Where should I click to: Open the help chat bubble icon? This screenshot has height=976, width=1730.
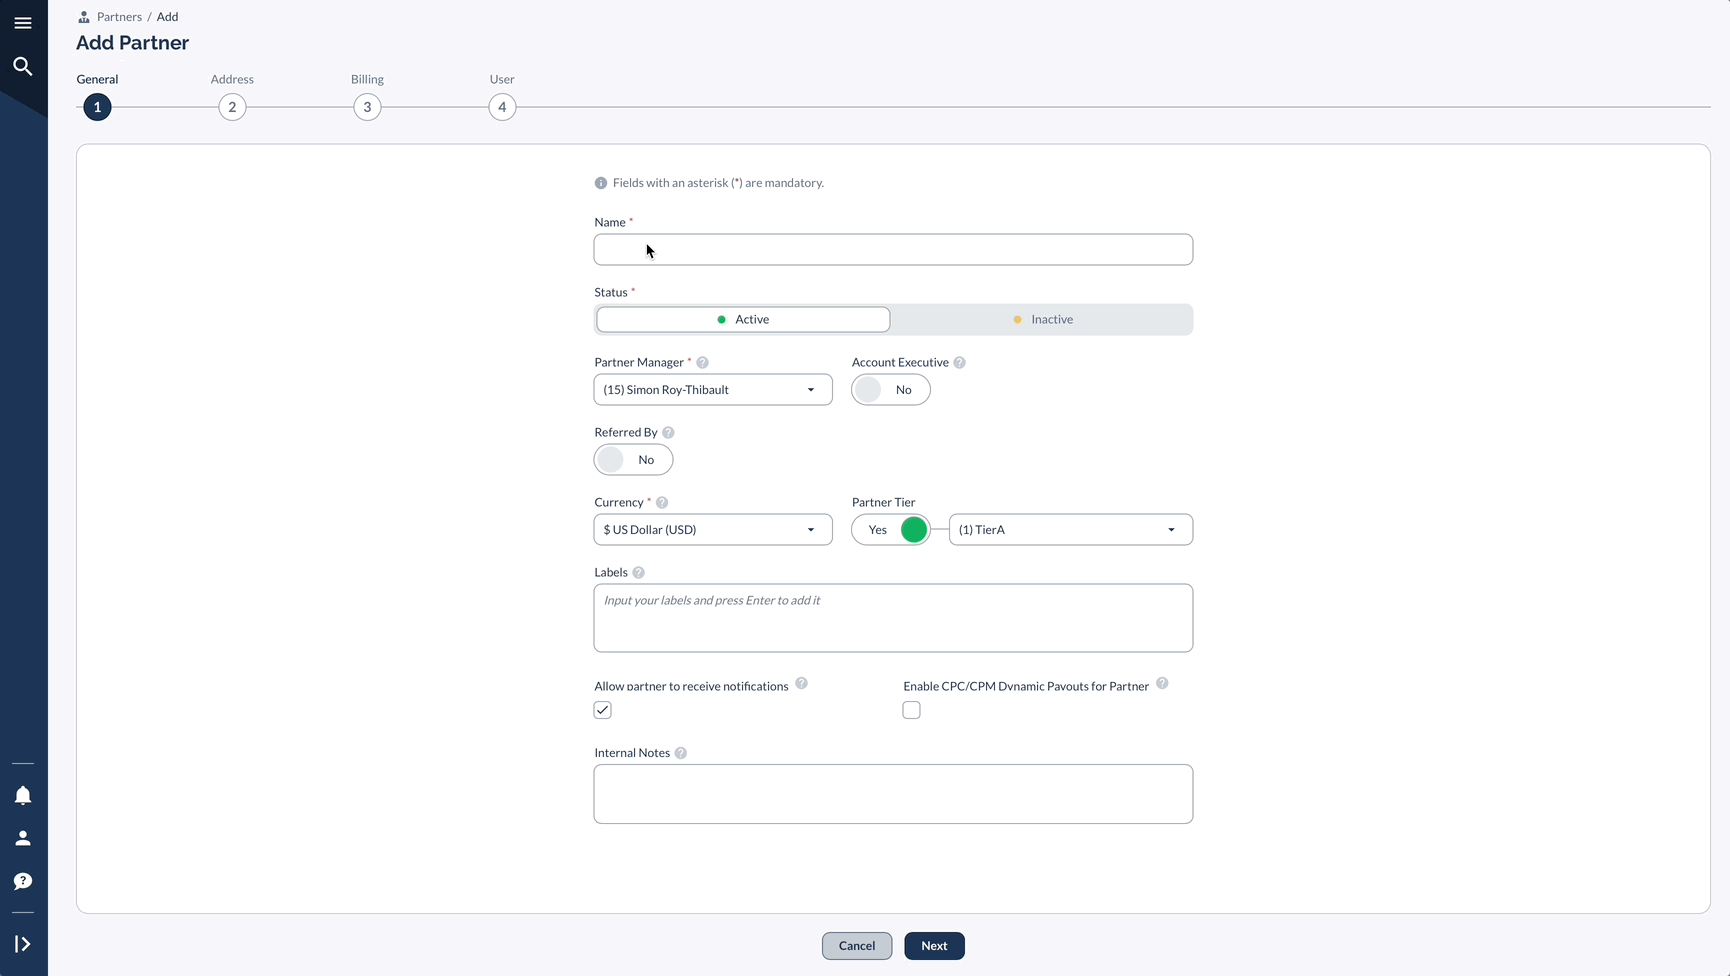coord(23,881)
